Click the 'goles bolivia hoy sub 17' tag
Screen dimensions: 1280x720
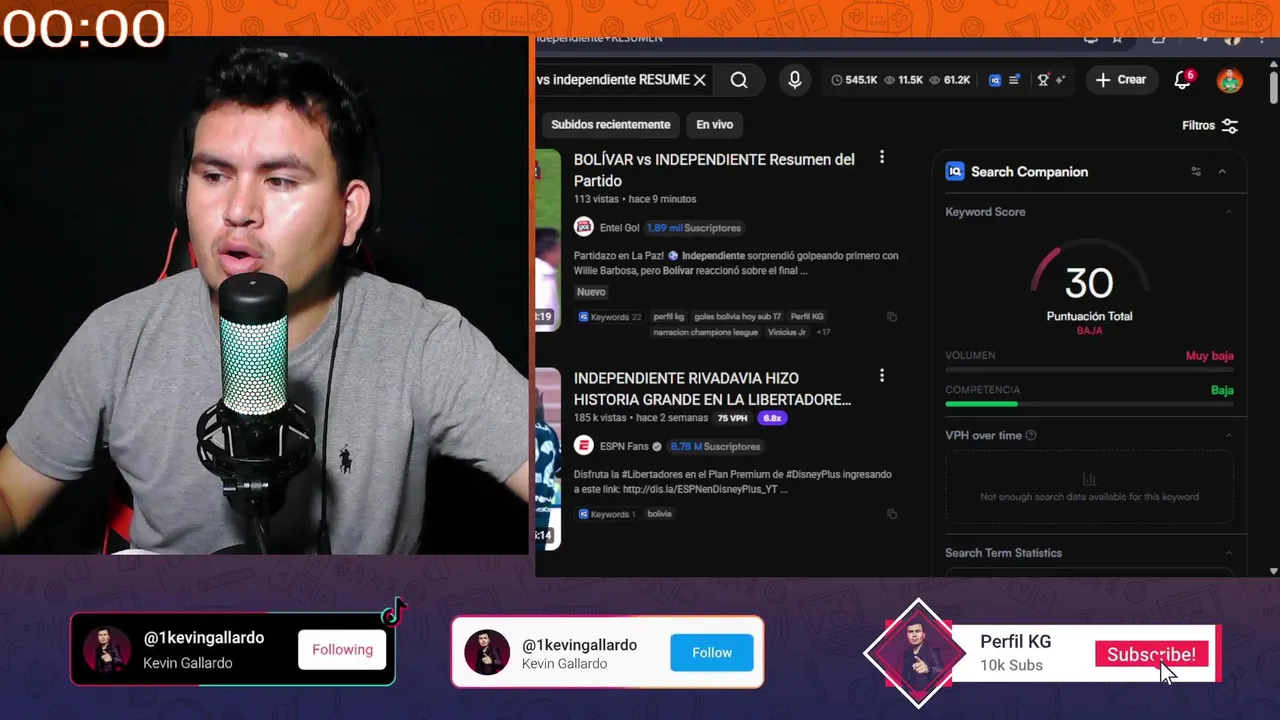tap(738, 317)
